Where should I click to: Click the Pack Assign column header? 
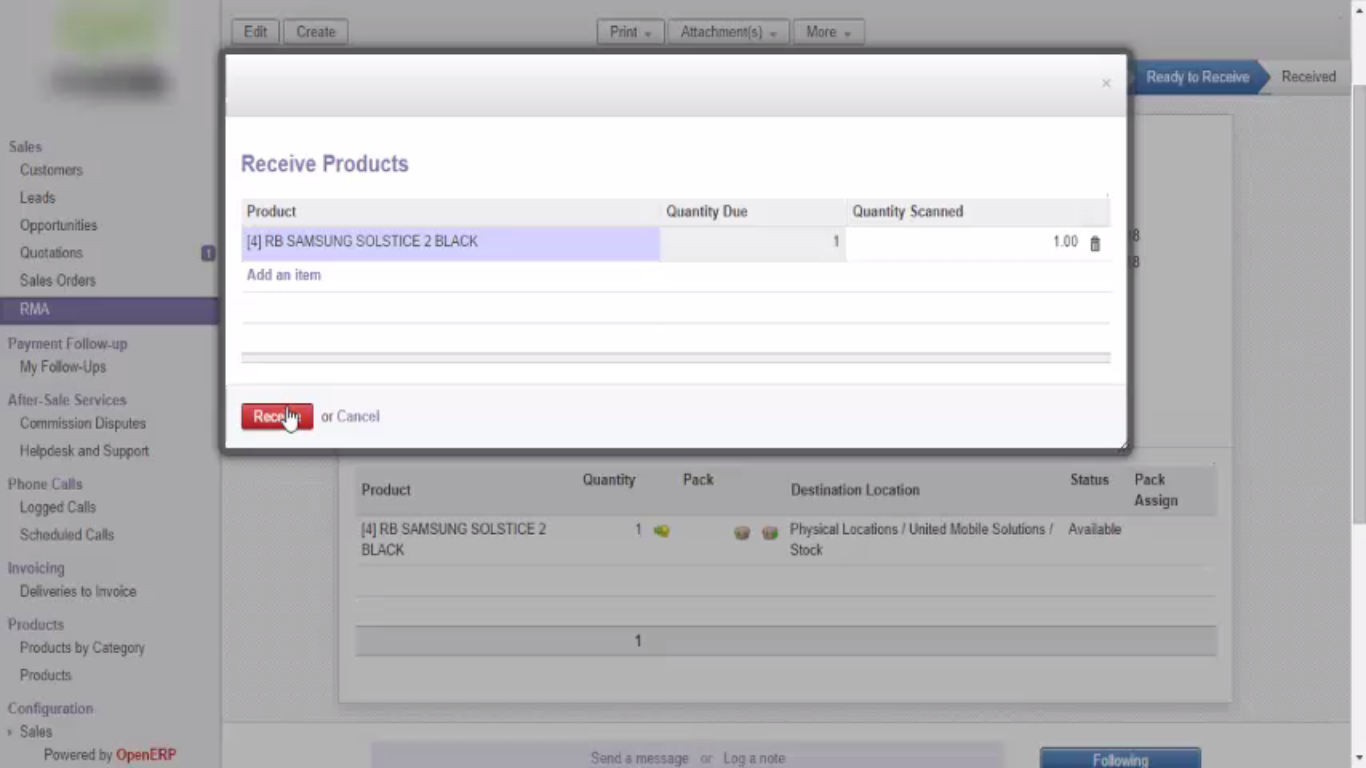pos(1156,490)
